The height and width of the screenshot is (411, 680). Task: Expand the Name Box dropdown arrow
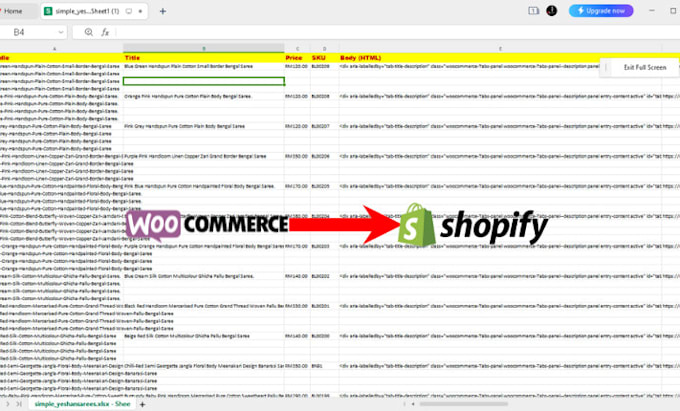point(61,32)
